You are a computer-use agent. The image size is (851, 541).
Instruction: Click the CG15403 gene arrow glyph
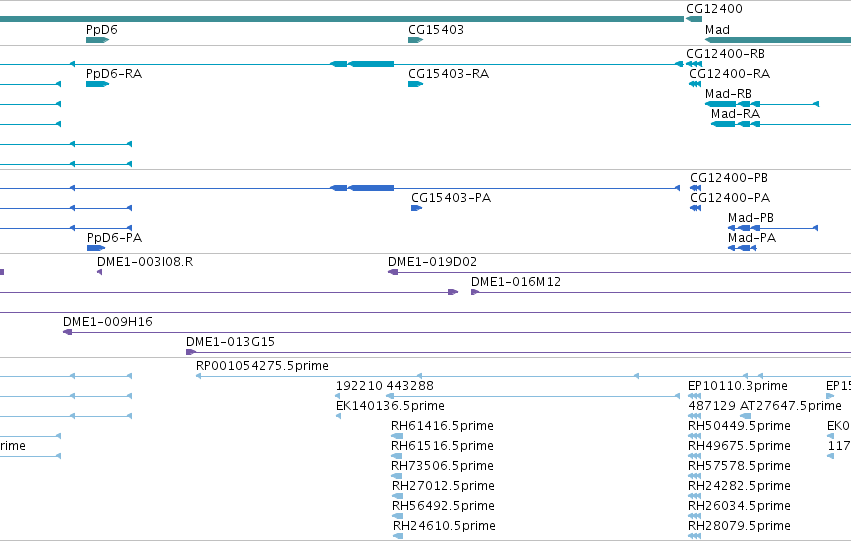click(416, 40)
